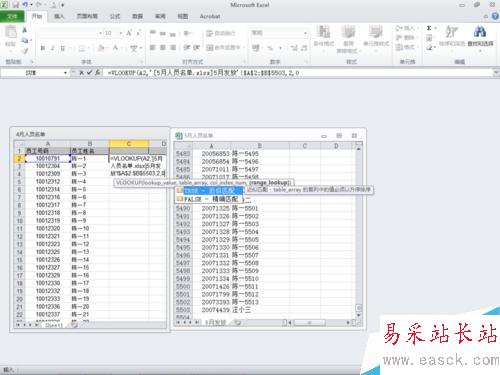Click the Decrease Decimal icon
500x375 pixels.
tap(304, 48)
